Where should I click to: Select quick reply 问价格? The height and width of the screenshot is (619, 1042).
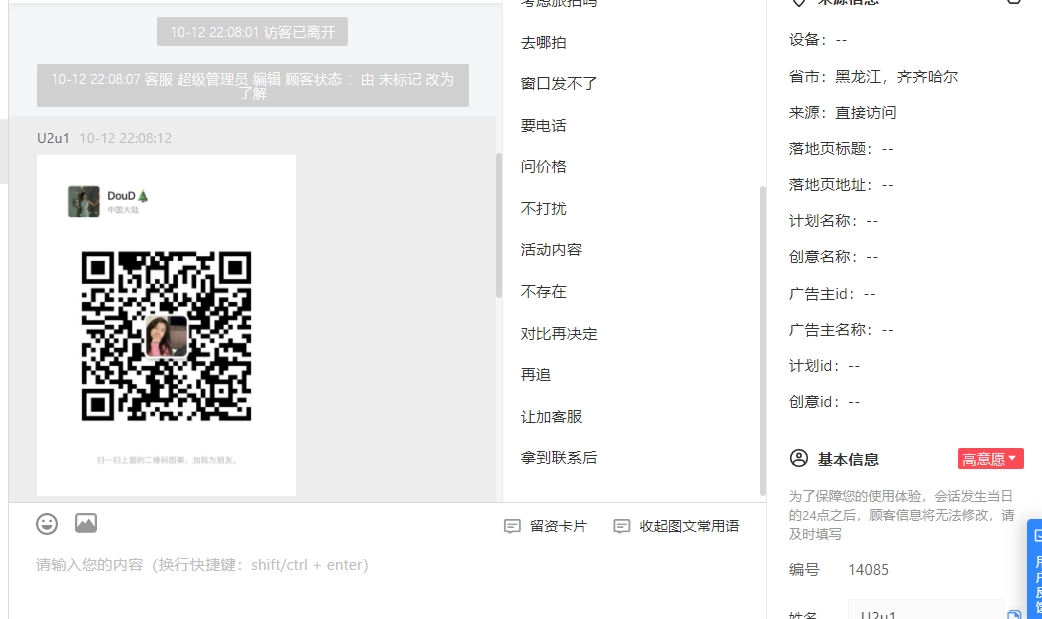tap(544, 167)
